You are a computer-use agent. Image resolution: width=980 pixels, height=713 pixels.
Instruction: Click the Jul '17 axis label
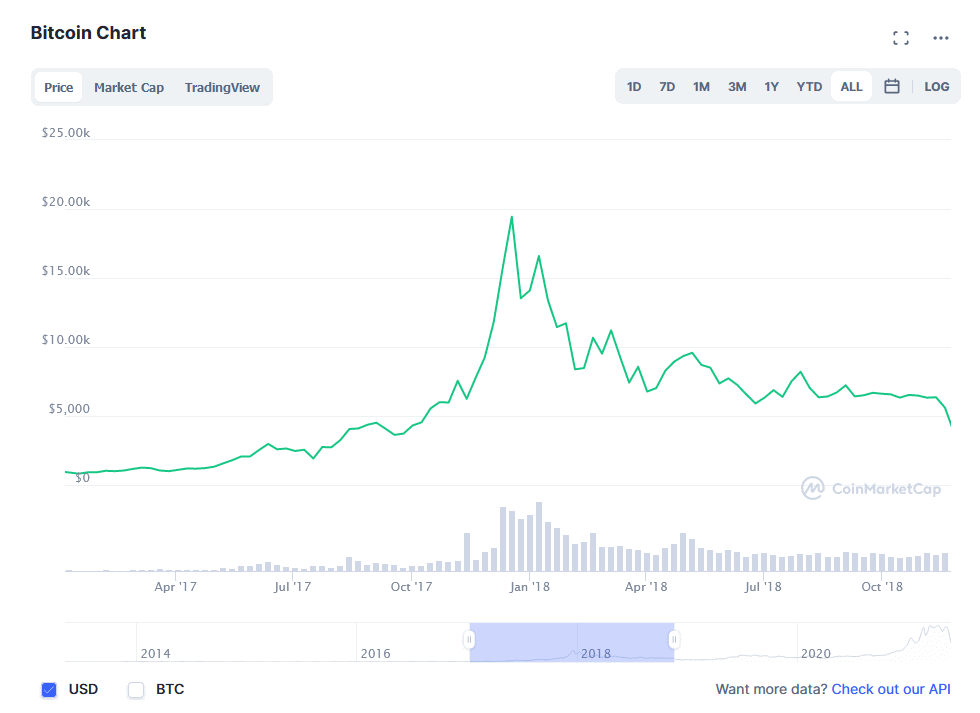(292, 587)
